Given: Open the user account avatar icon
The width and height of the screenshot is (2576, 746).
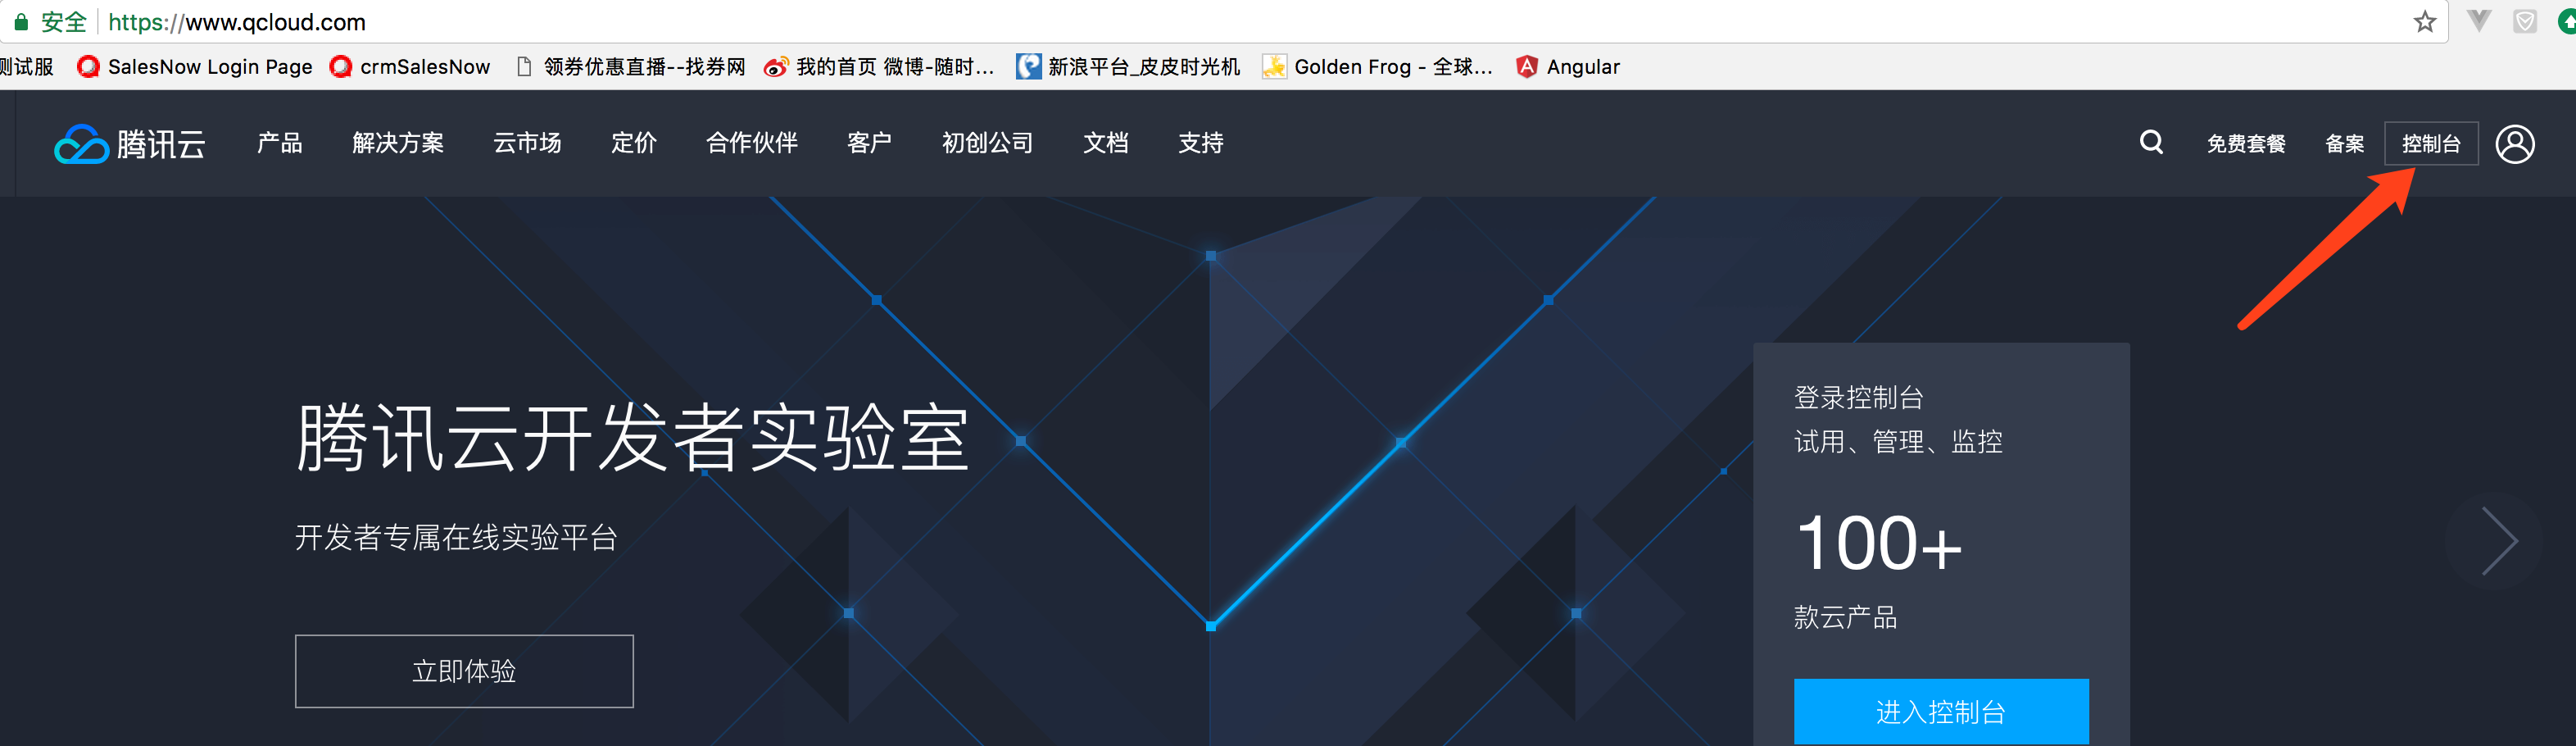Looking at the screenshot, I should [2515, 144].
